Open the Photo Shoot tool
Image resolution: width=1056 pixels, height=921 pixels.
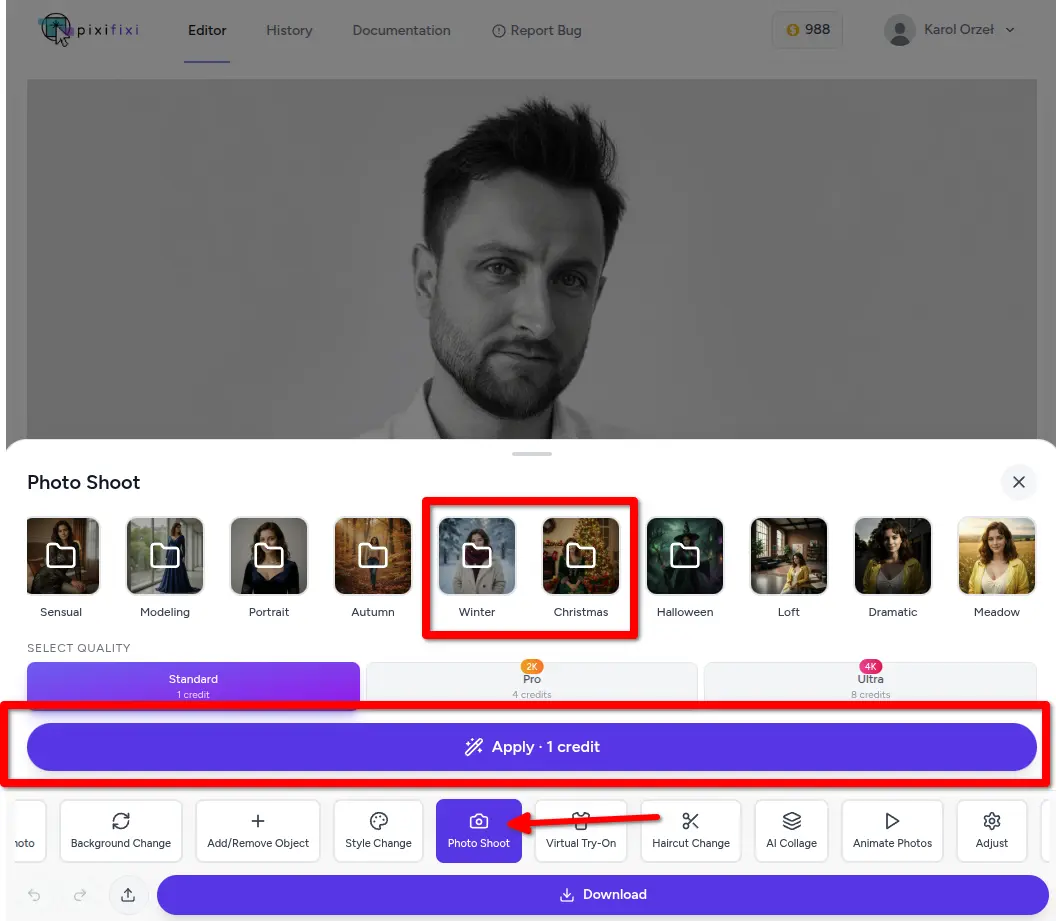[478, 831]
